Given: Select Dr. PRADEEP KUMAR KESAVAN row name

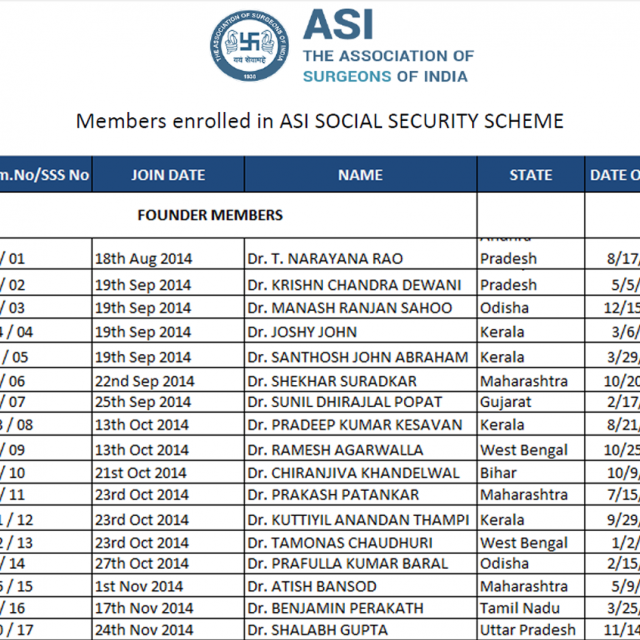Looking at the screenshot, I should 354,425.
